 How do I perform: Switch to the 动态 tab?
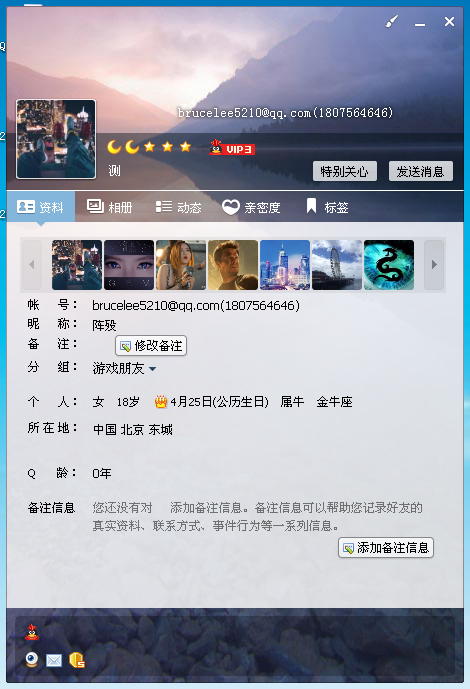coord(178,207)
